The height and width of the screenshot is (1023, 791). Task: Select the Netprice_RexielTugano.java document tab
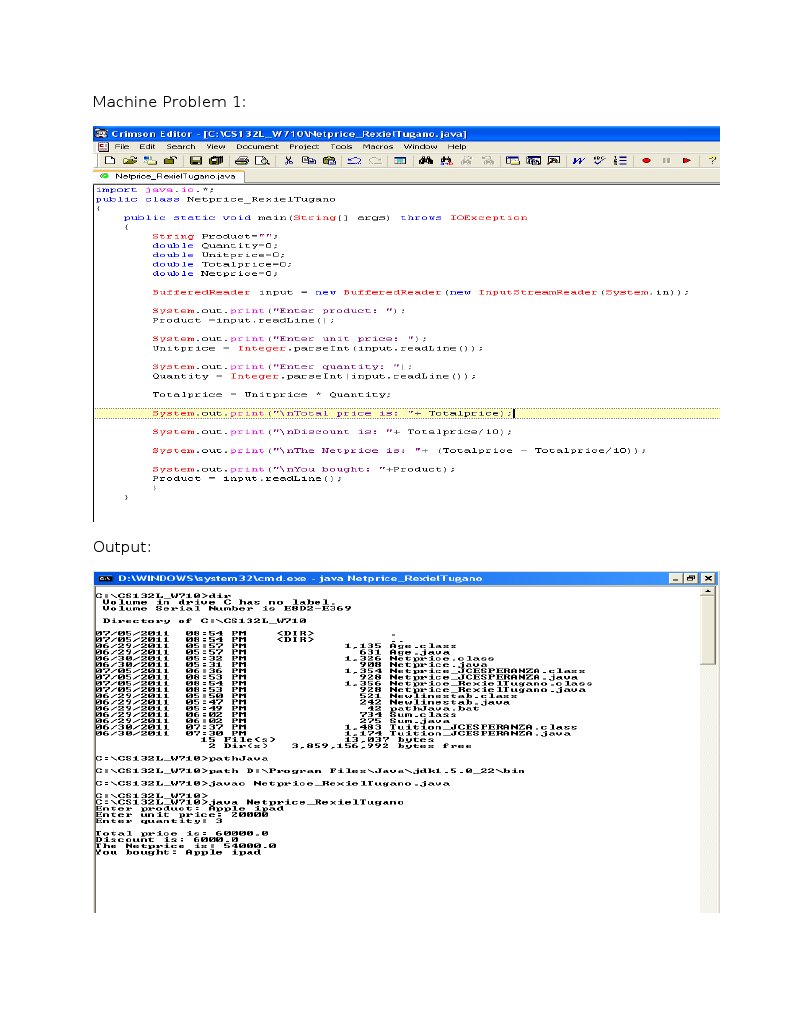click(170, 176)
